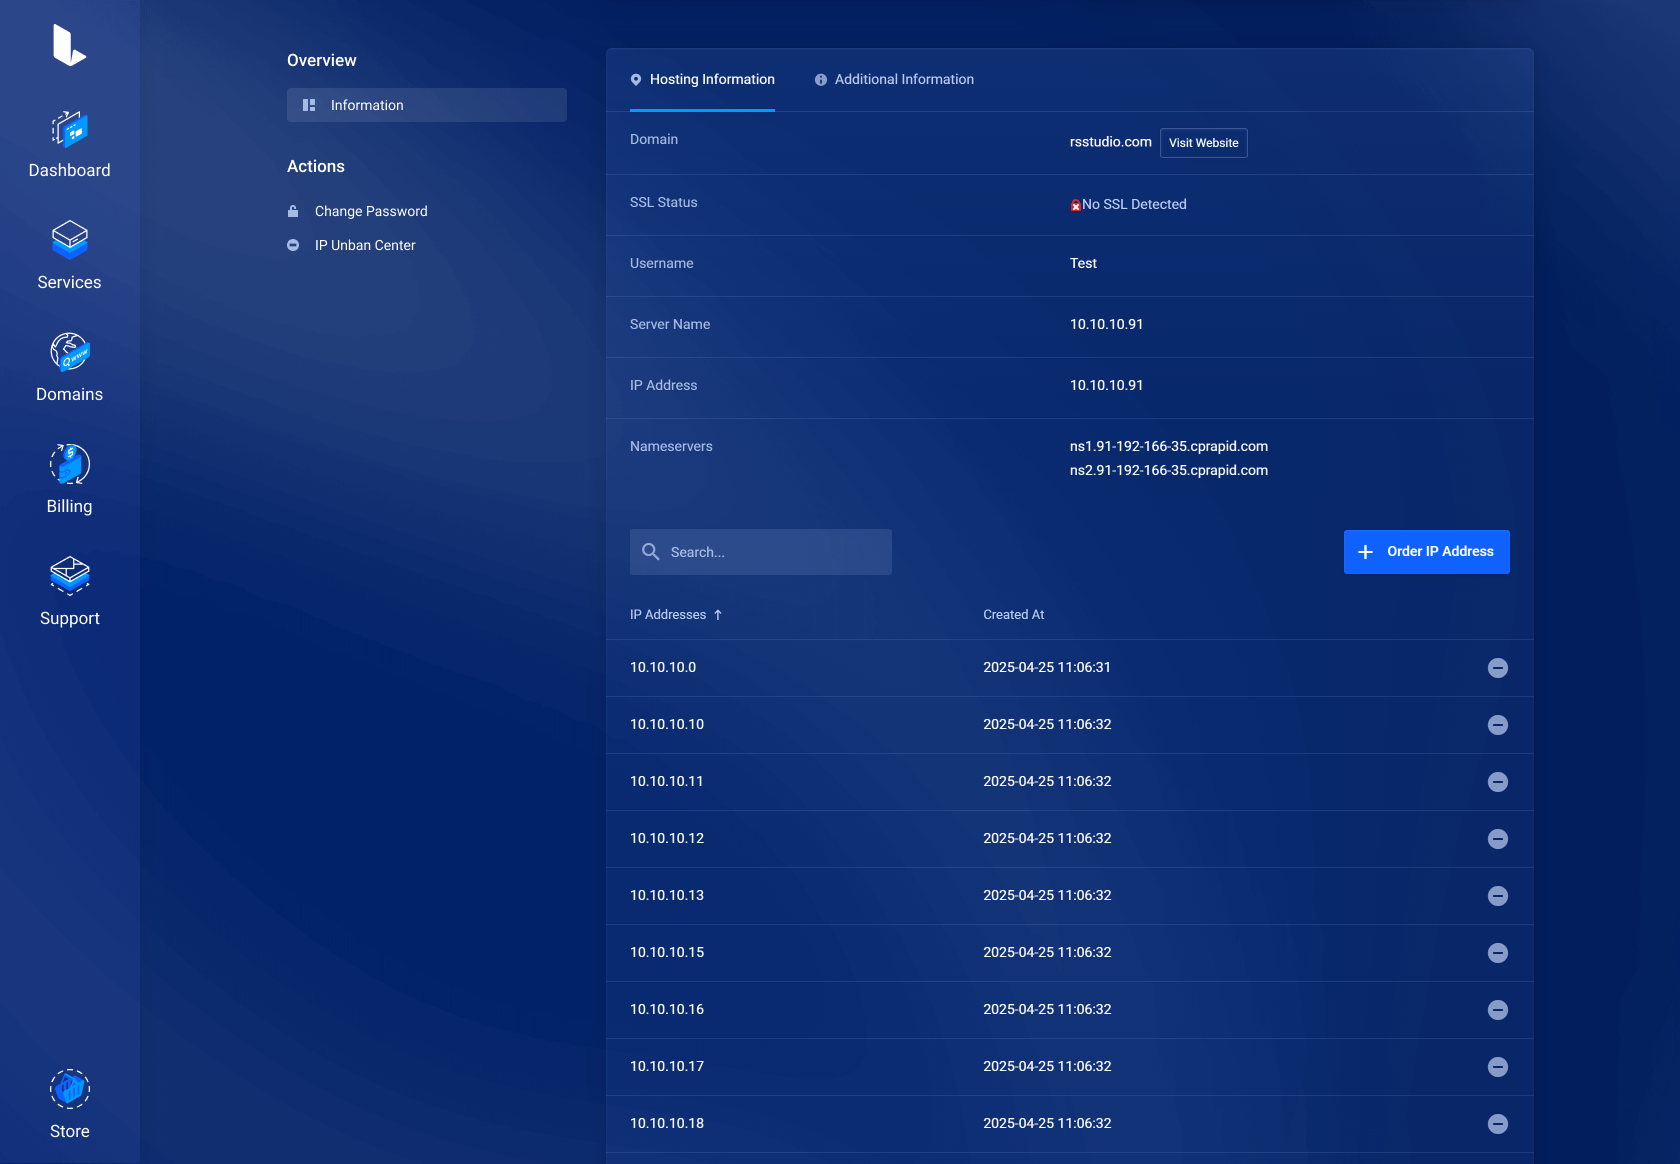Open IP Unban Center action
Screen dimensions: 1680x1164
[x=365, y=245]
